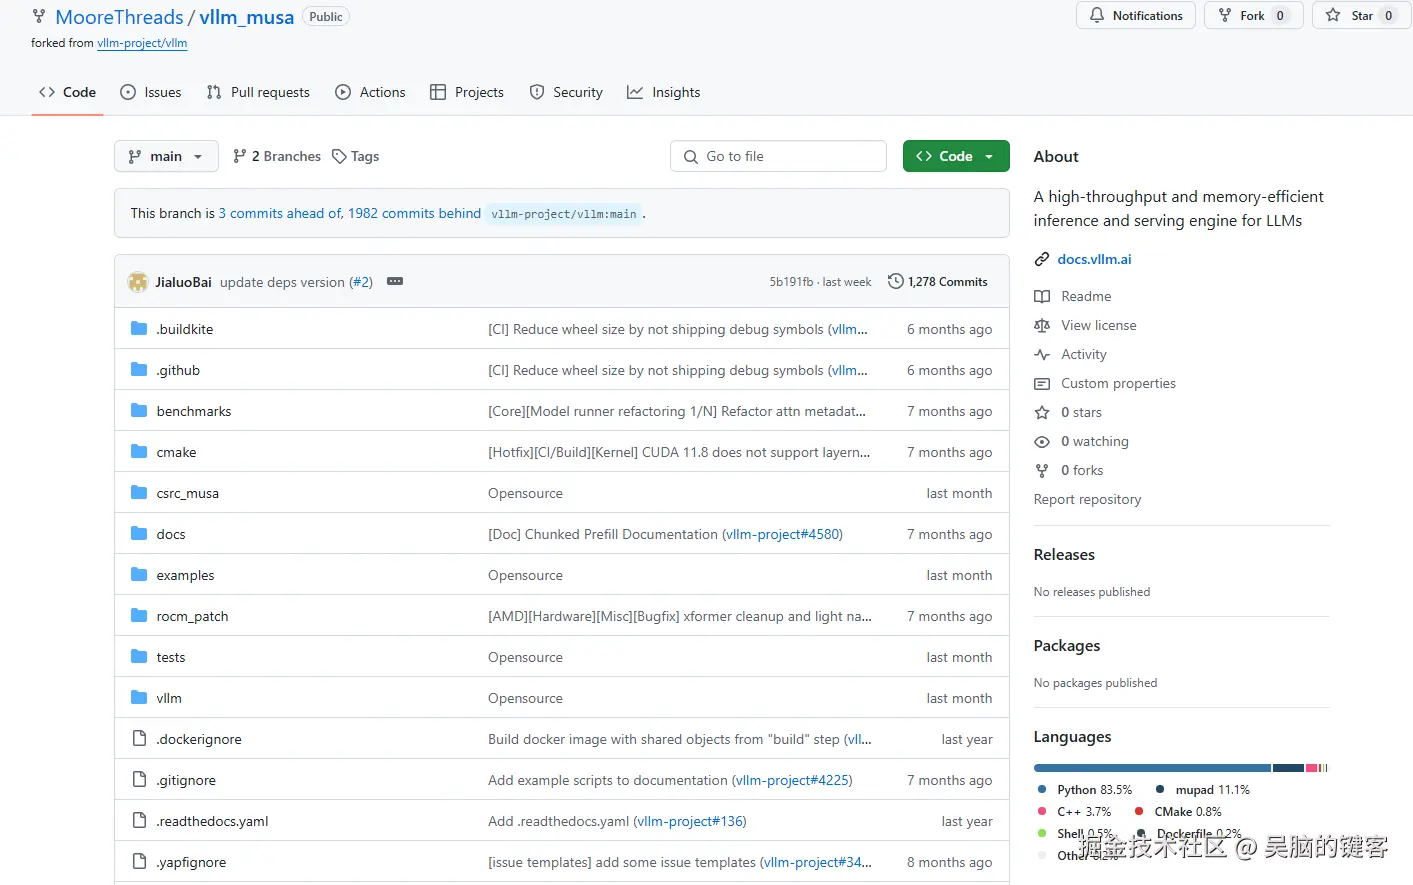Click the Report repository link
The image size is (1413, 885).
point(1087,499)
